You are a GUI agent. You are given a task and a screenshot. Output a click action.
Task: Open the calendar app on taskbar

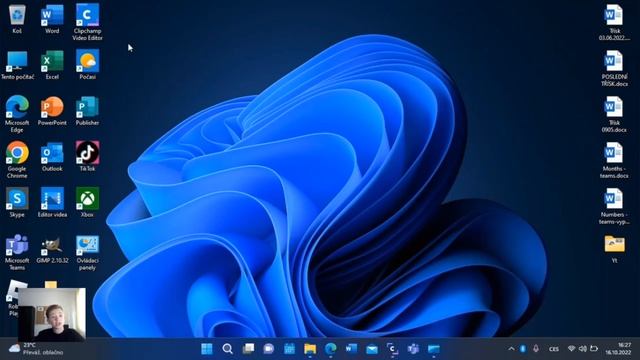coord(289,349)
